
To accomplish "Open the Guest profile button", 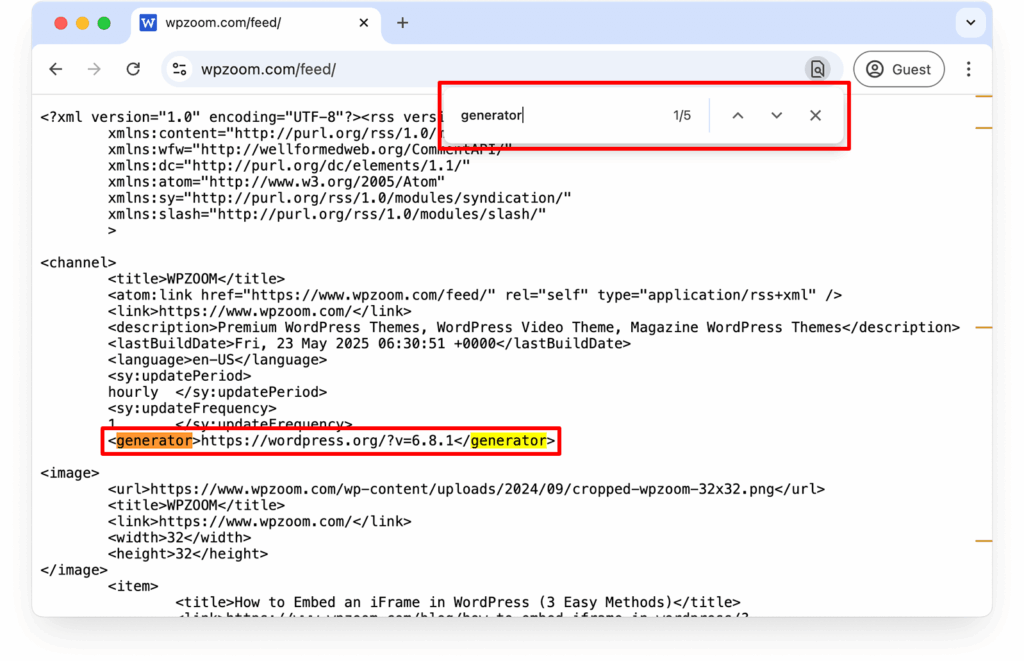I will tap(899, 69).
